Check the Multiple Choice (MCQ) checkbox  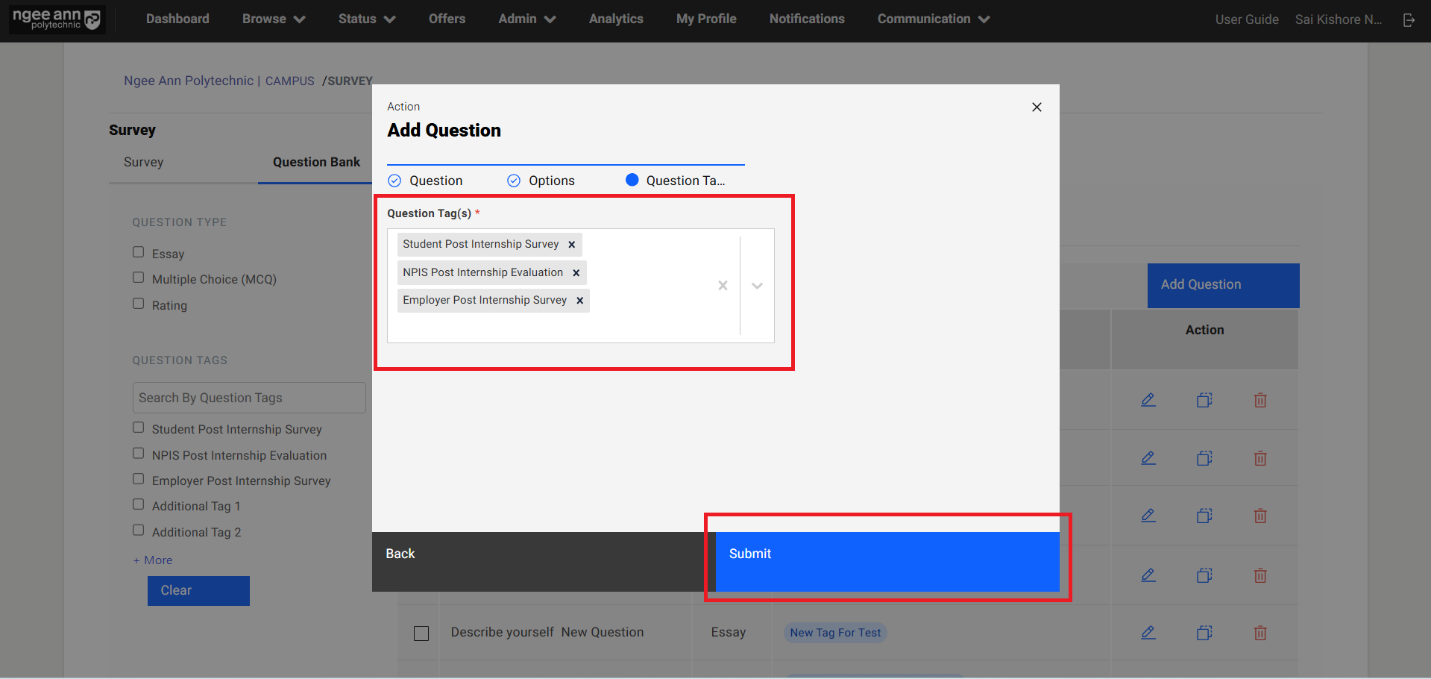click(139, 278)
